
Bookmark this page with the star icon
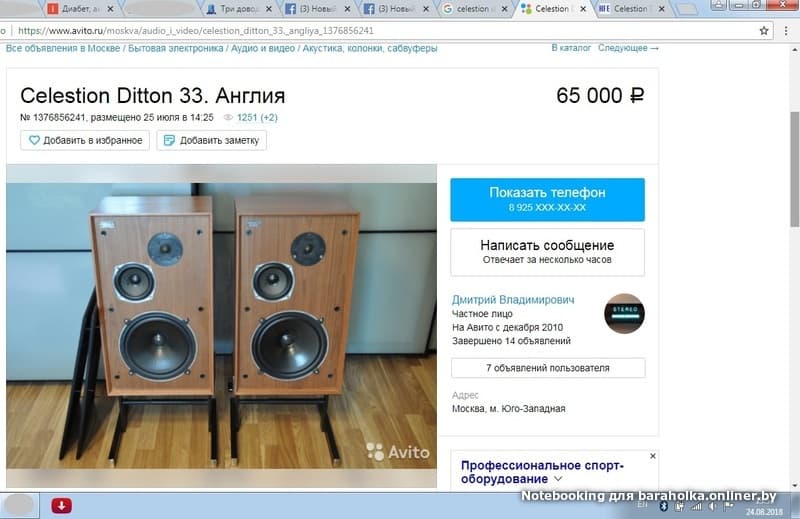(x=764, y=31)
